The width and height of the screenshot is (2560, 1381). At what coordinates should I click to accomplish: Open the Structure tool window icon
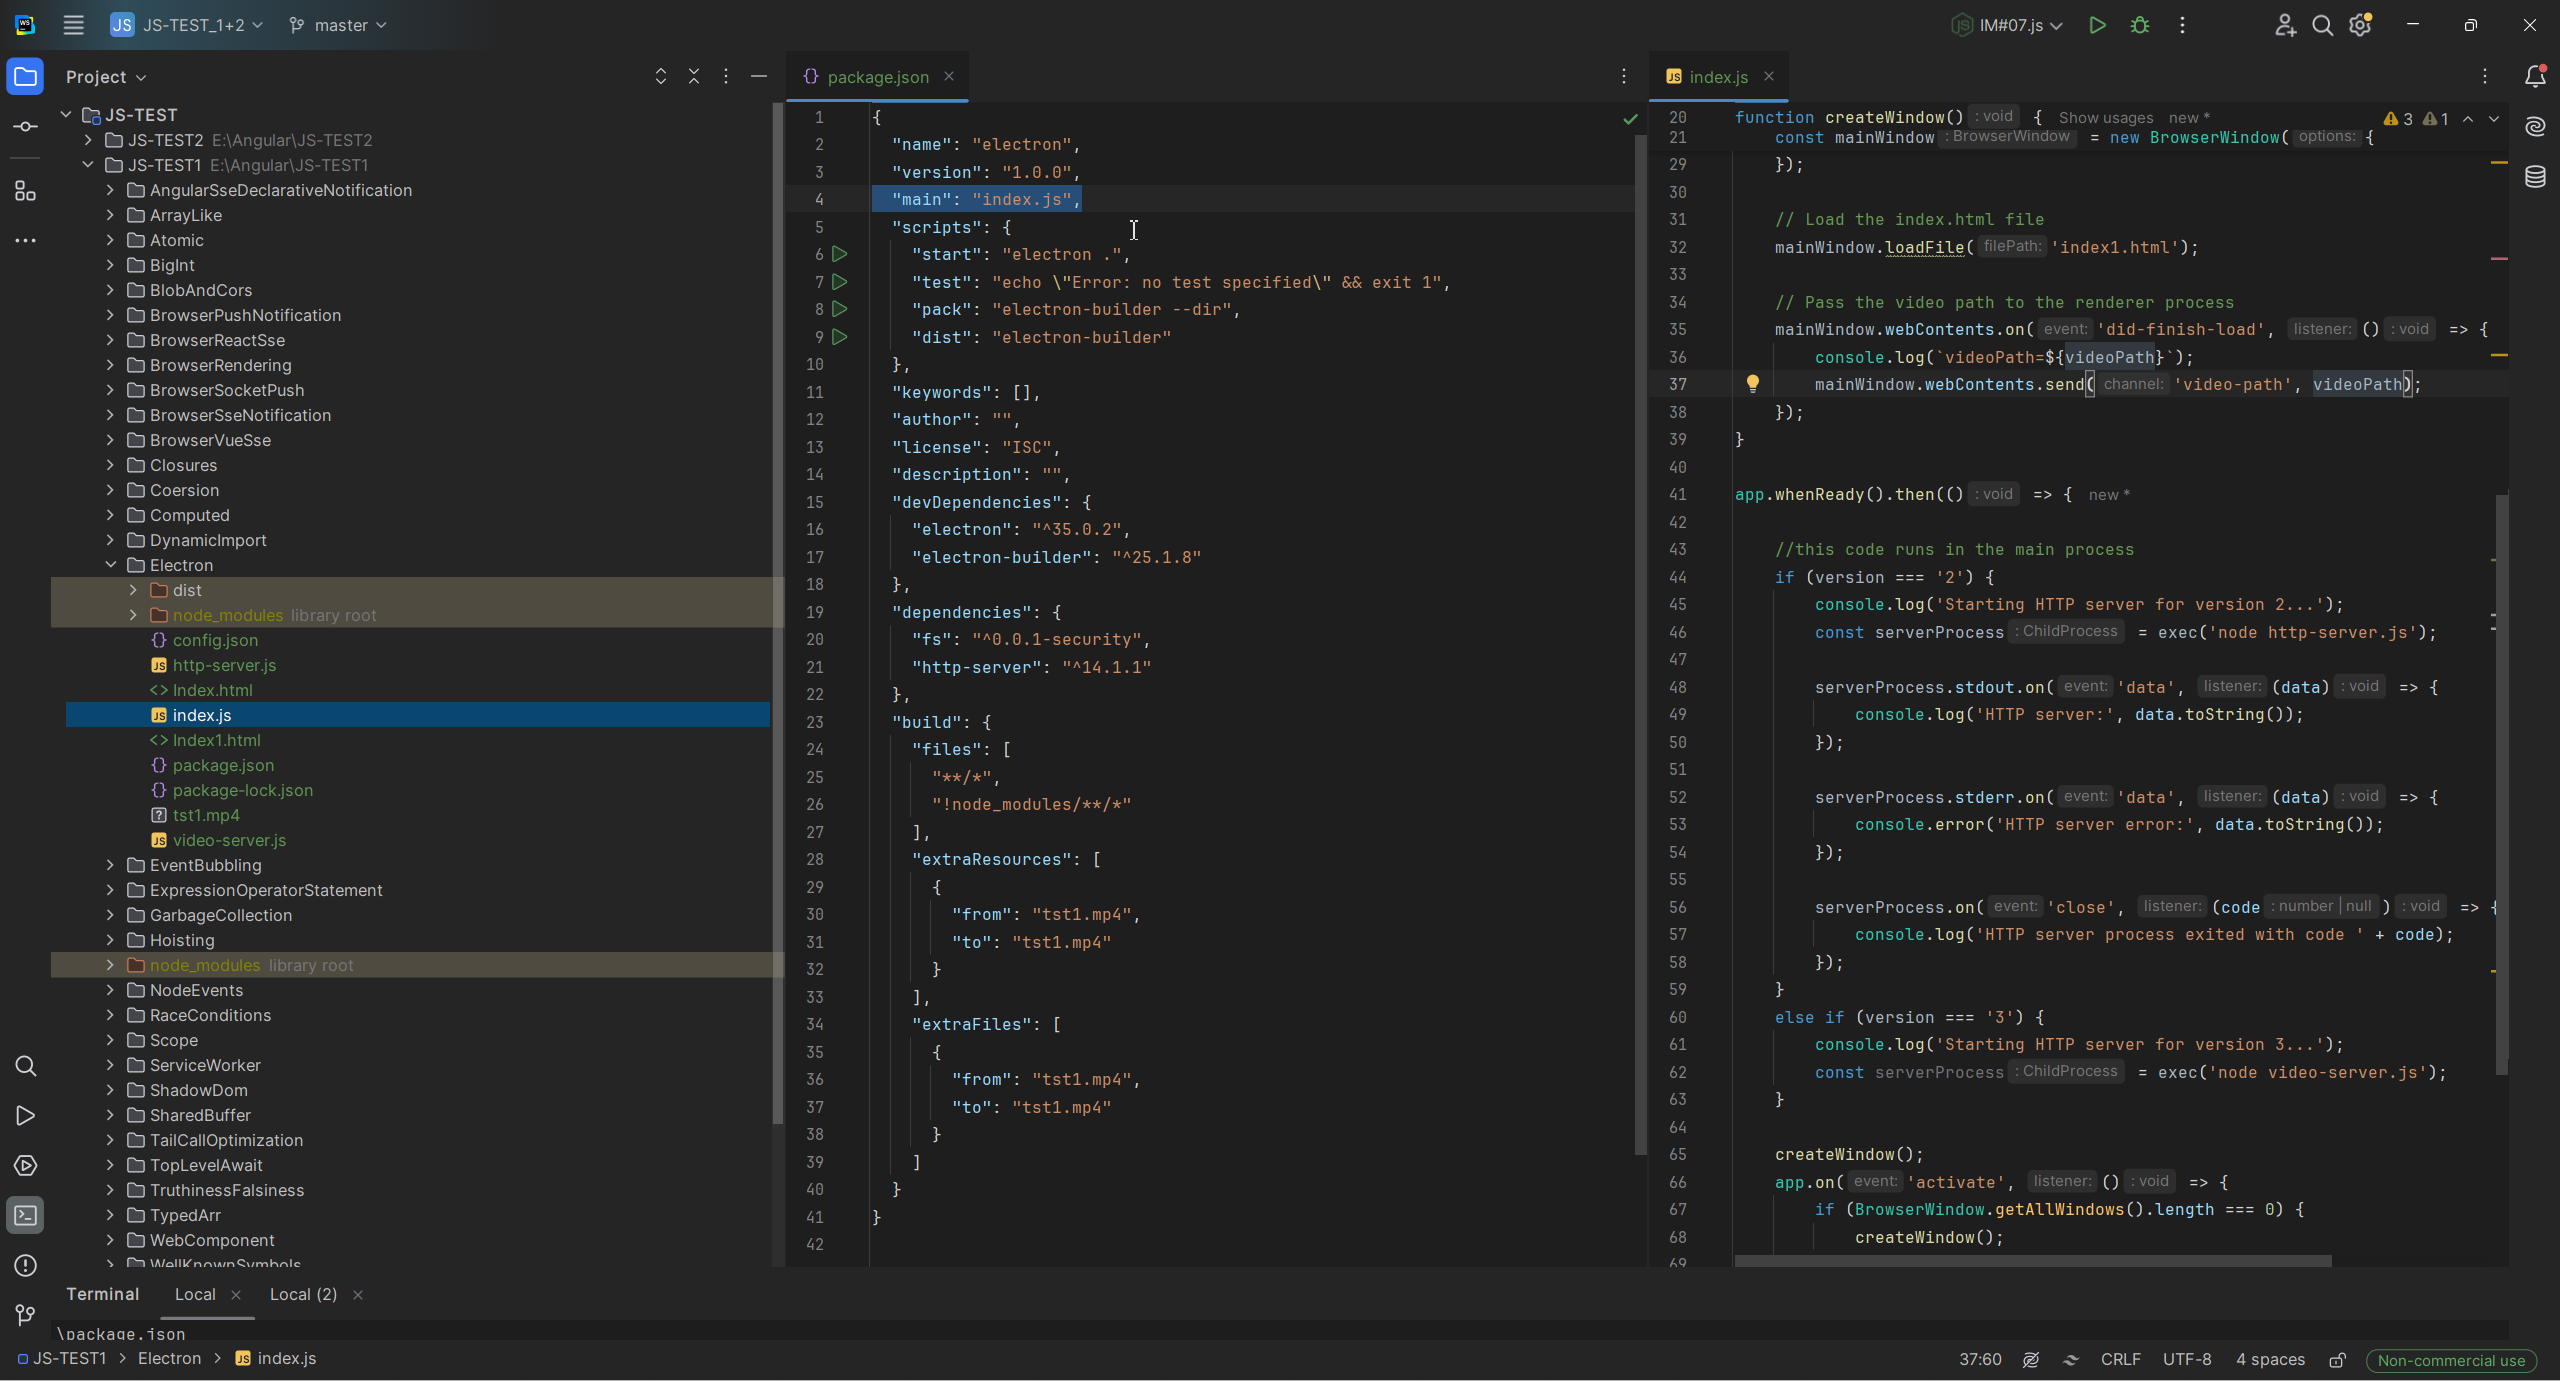click(x=26, y=191)
